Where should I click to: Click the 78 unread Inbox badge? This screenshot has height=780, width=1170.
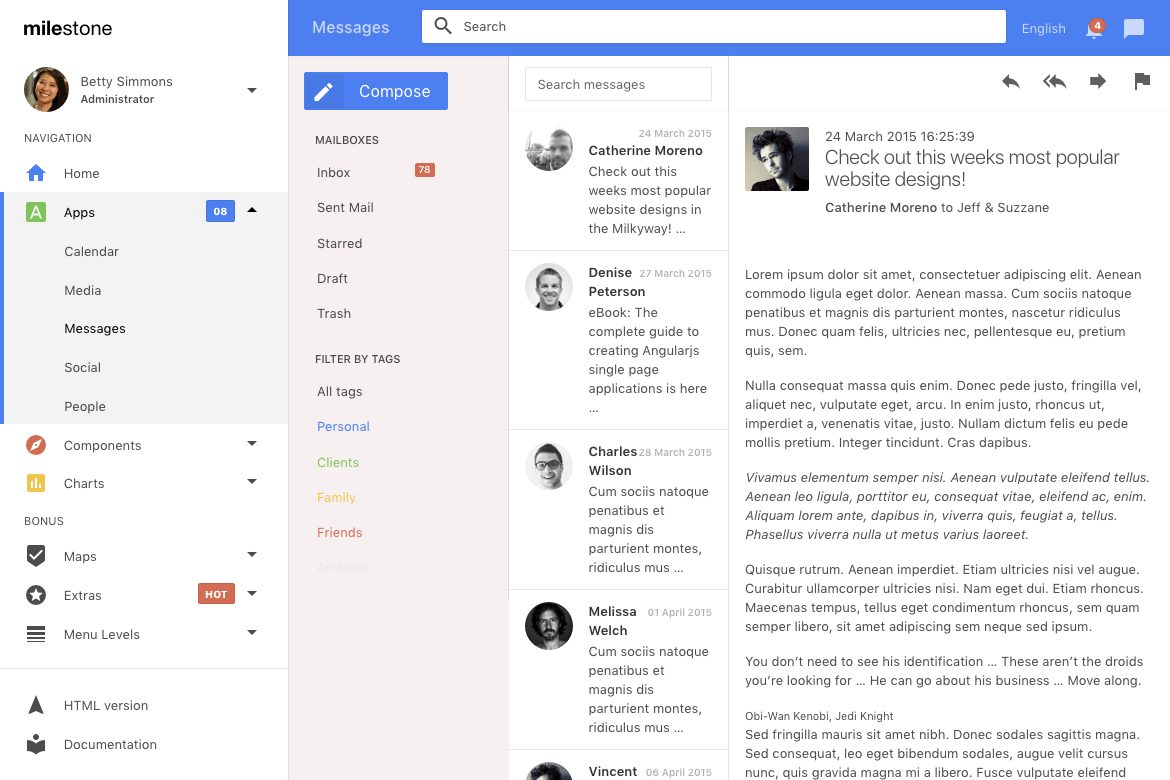click(425, 169)
